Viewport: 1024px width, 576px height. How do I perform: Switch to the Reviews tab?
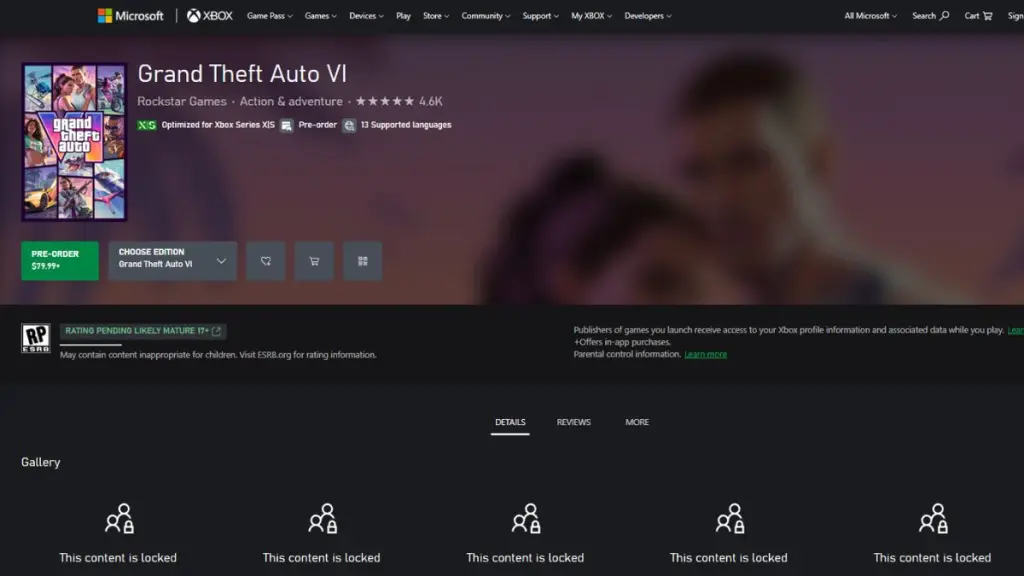[573, 423]
